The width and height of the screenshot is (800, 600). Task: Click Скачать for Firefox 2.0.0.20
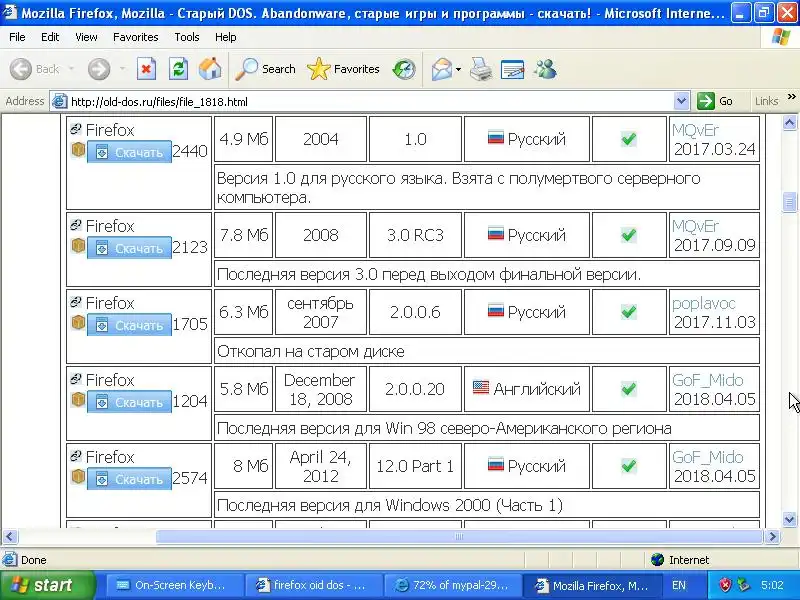[x=129, y=402]
